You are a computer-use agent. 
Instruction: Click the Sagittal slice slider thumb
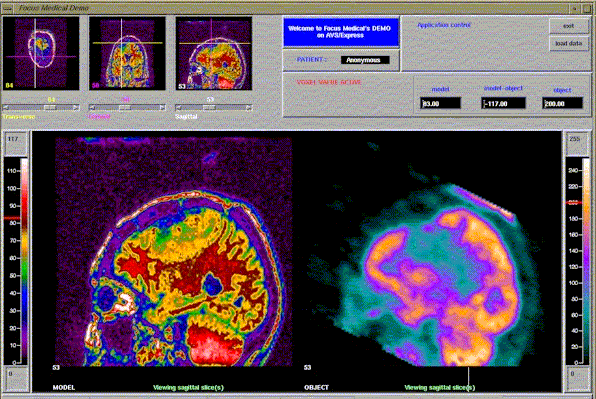(209, 108)
